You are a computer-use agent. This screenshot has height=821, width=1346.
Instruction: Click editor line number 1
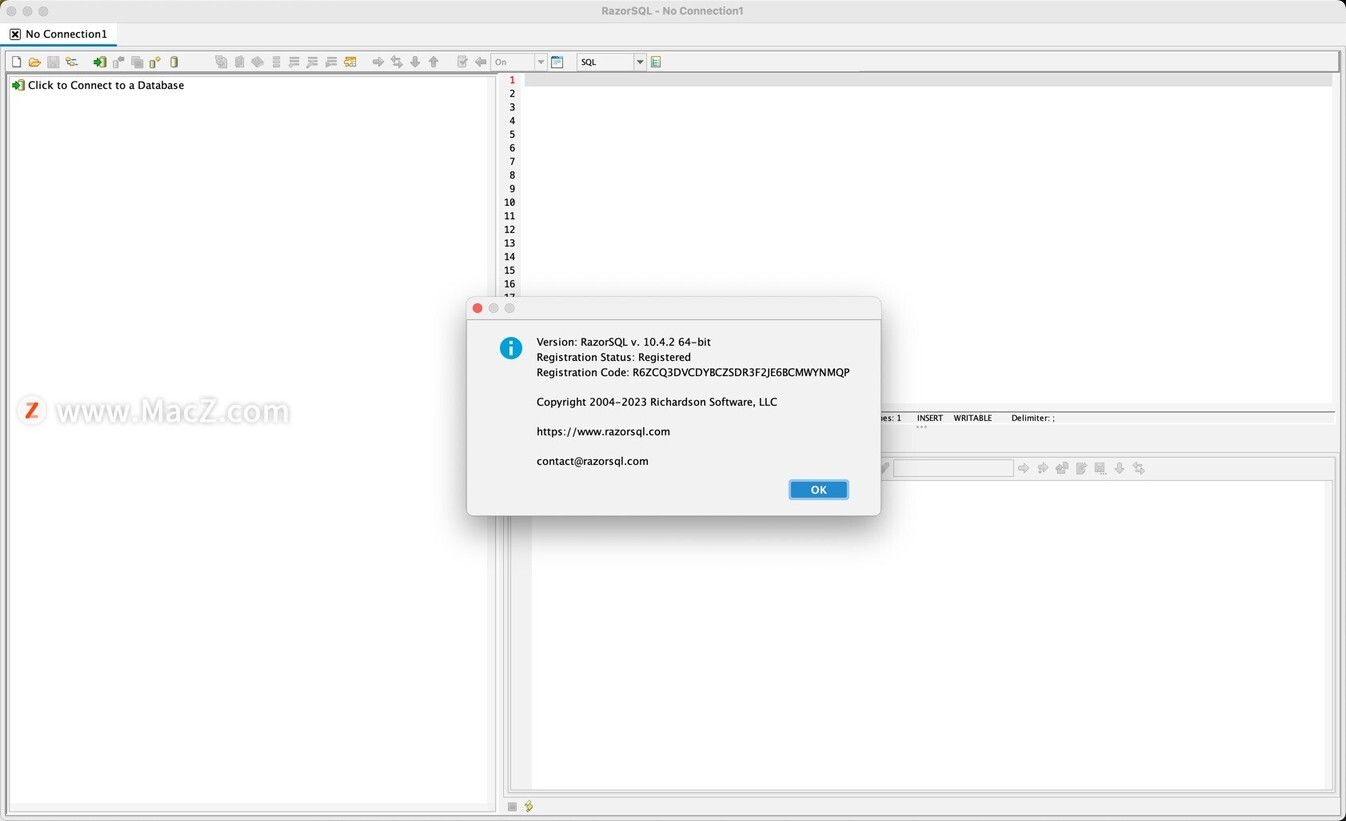[512, 80]
